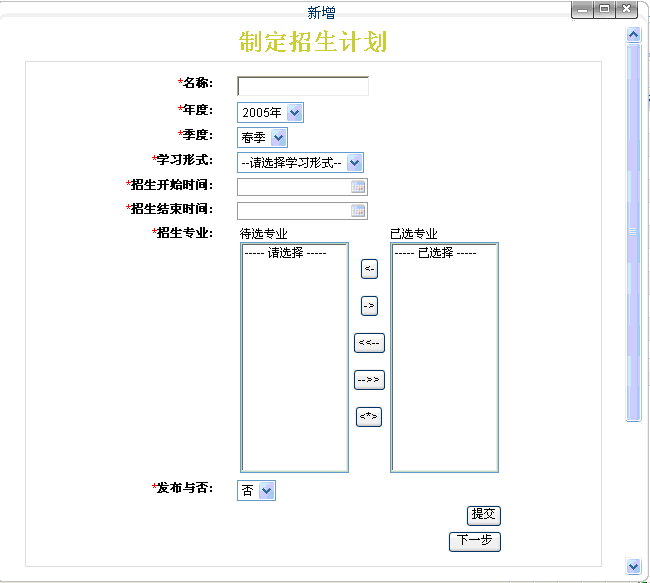Close the 新增 window
Viewport: 650px width, 583px height.
626,9
